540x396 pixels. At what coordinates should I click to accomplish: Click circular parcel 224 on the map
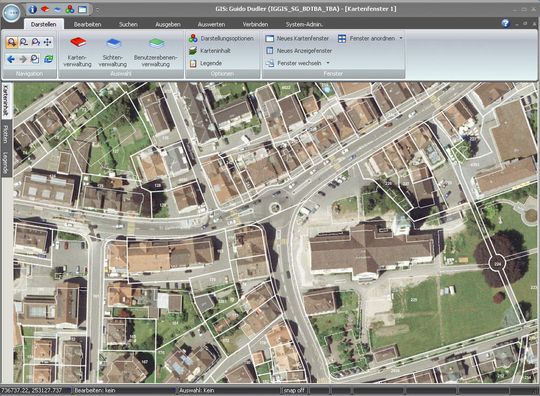[497, 263]
